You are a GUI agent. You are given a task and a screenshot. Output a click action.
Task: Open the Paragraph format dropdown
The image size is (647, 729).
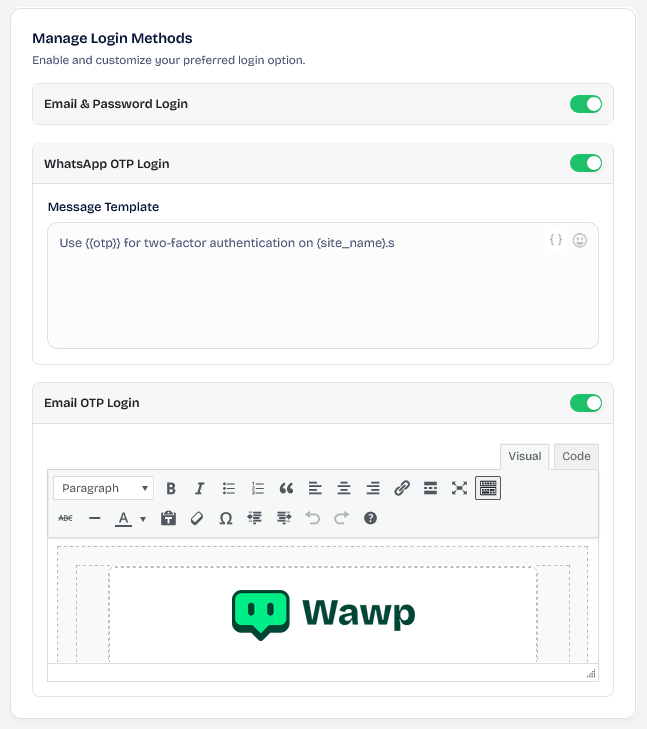point(103,488)
